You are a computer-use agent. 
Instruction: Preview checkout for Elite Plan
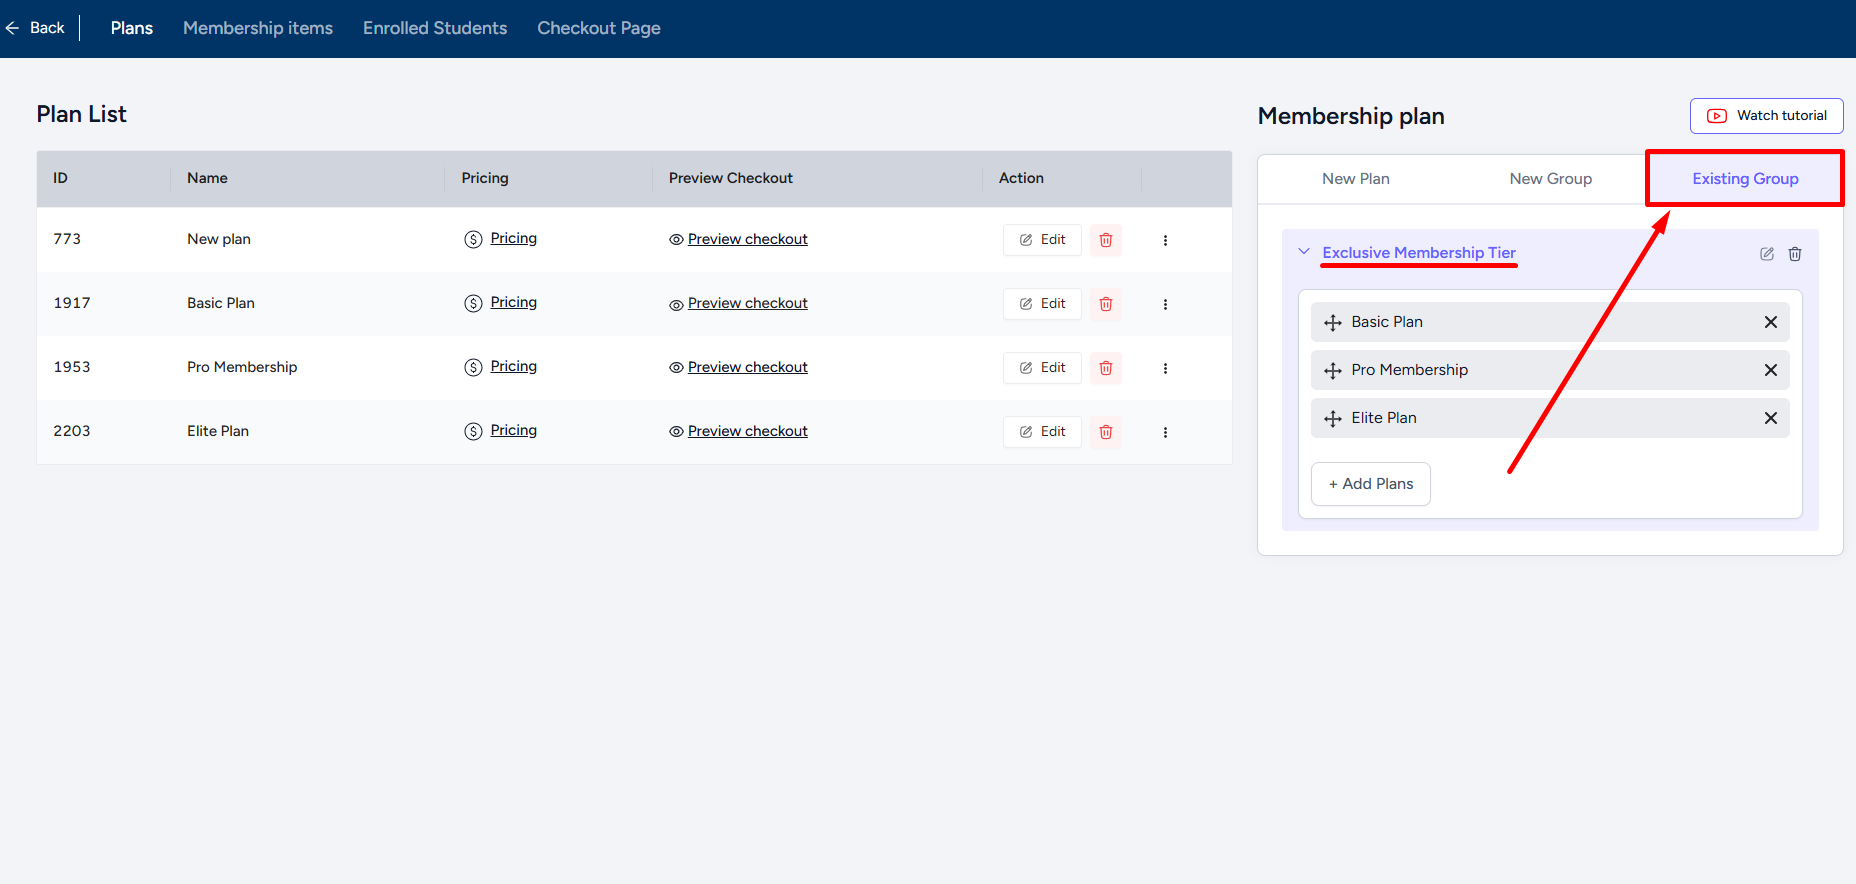(747, 431)
